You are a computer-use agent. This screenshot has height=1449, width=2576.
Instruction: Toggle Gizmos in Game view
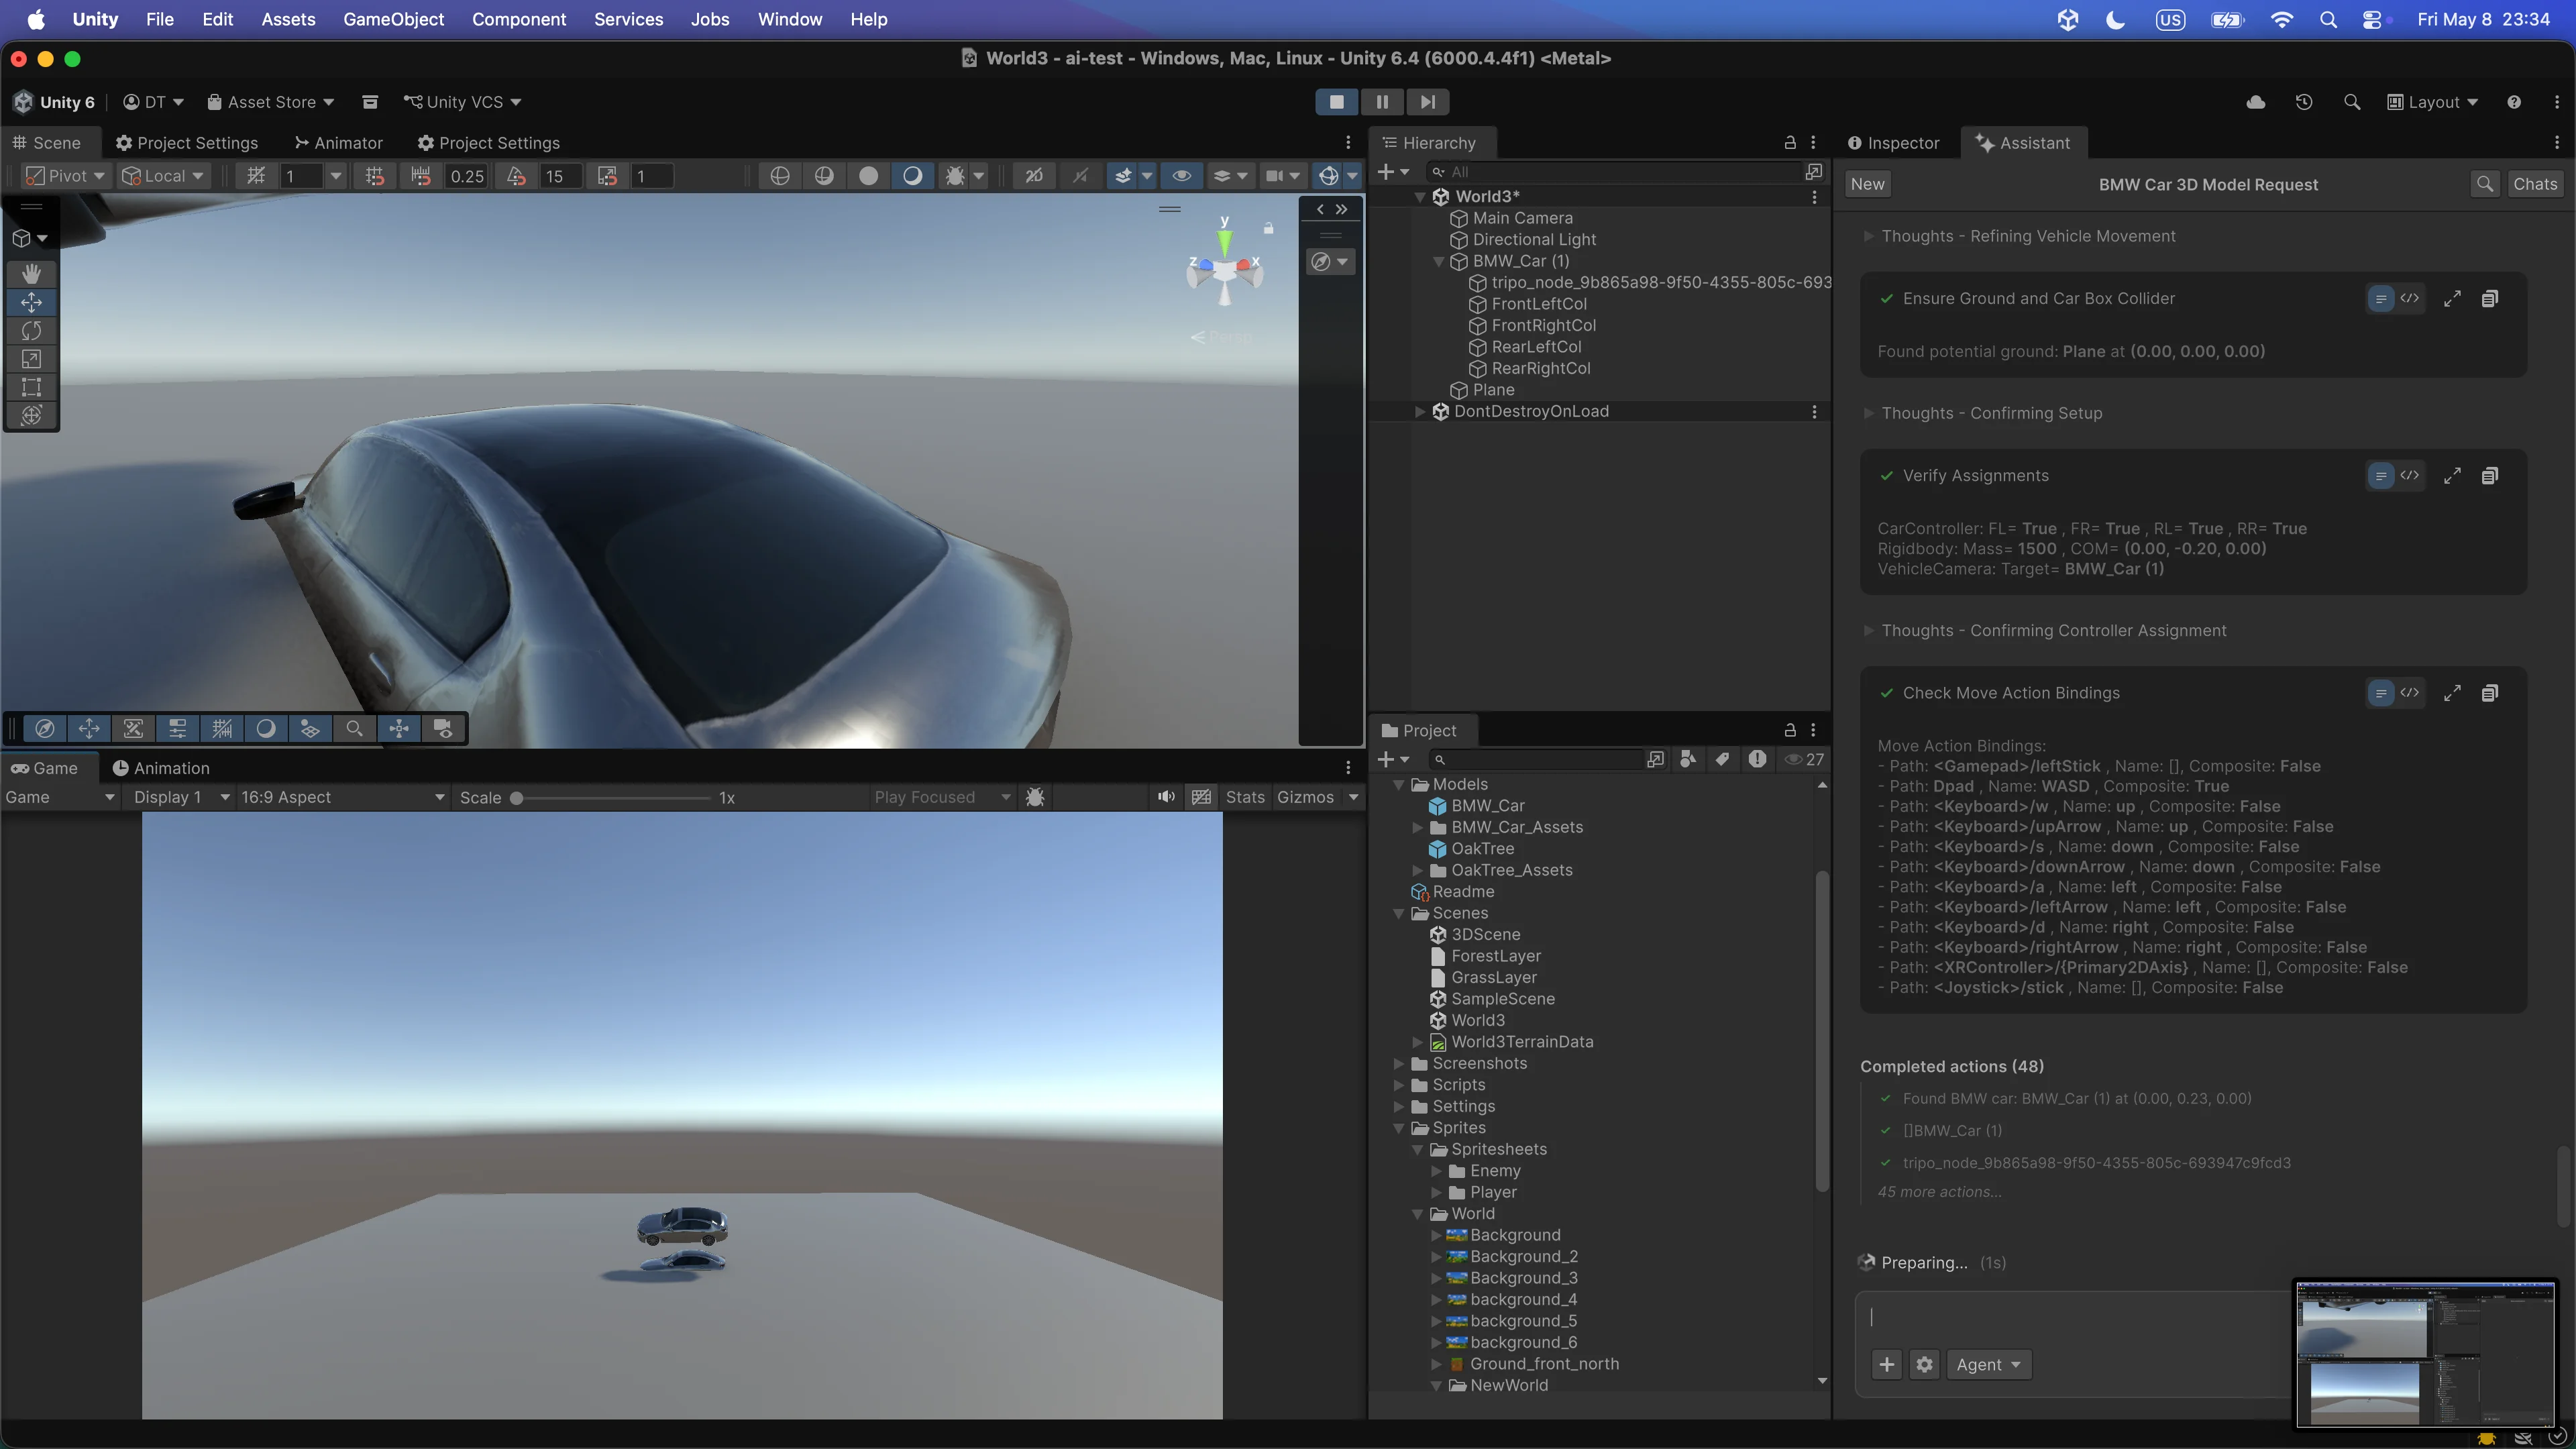pos(1305,797)
